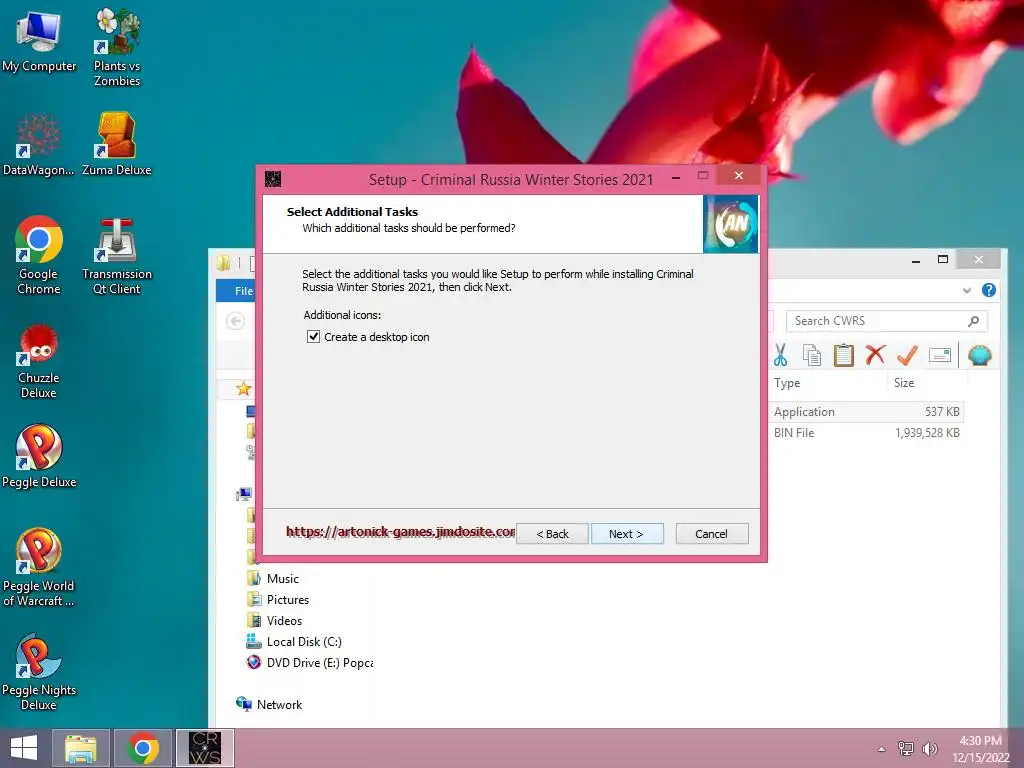Sort by the Type column header
The height and width of the screenshot is (768, 1024).
coord(787,383)
